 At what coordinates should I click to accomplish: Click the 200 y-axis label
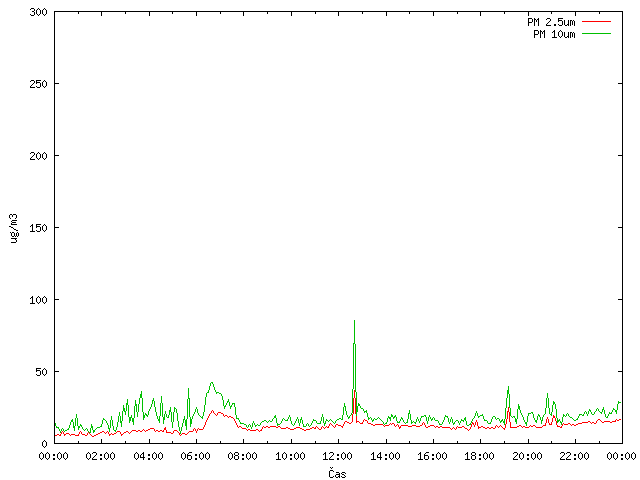(x=38, y=156)
